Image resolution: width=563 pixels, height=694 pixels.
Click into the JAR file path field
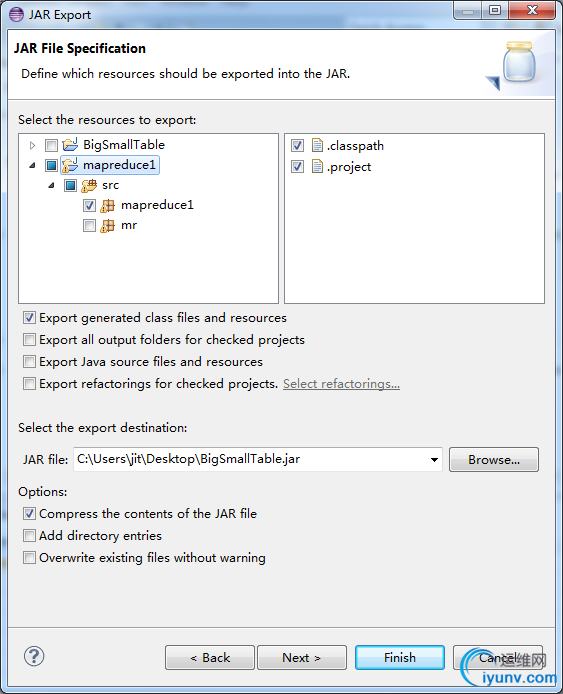click(x=251, y=459)
